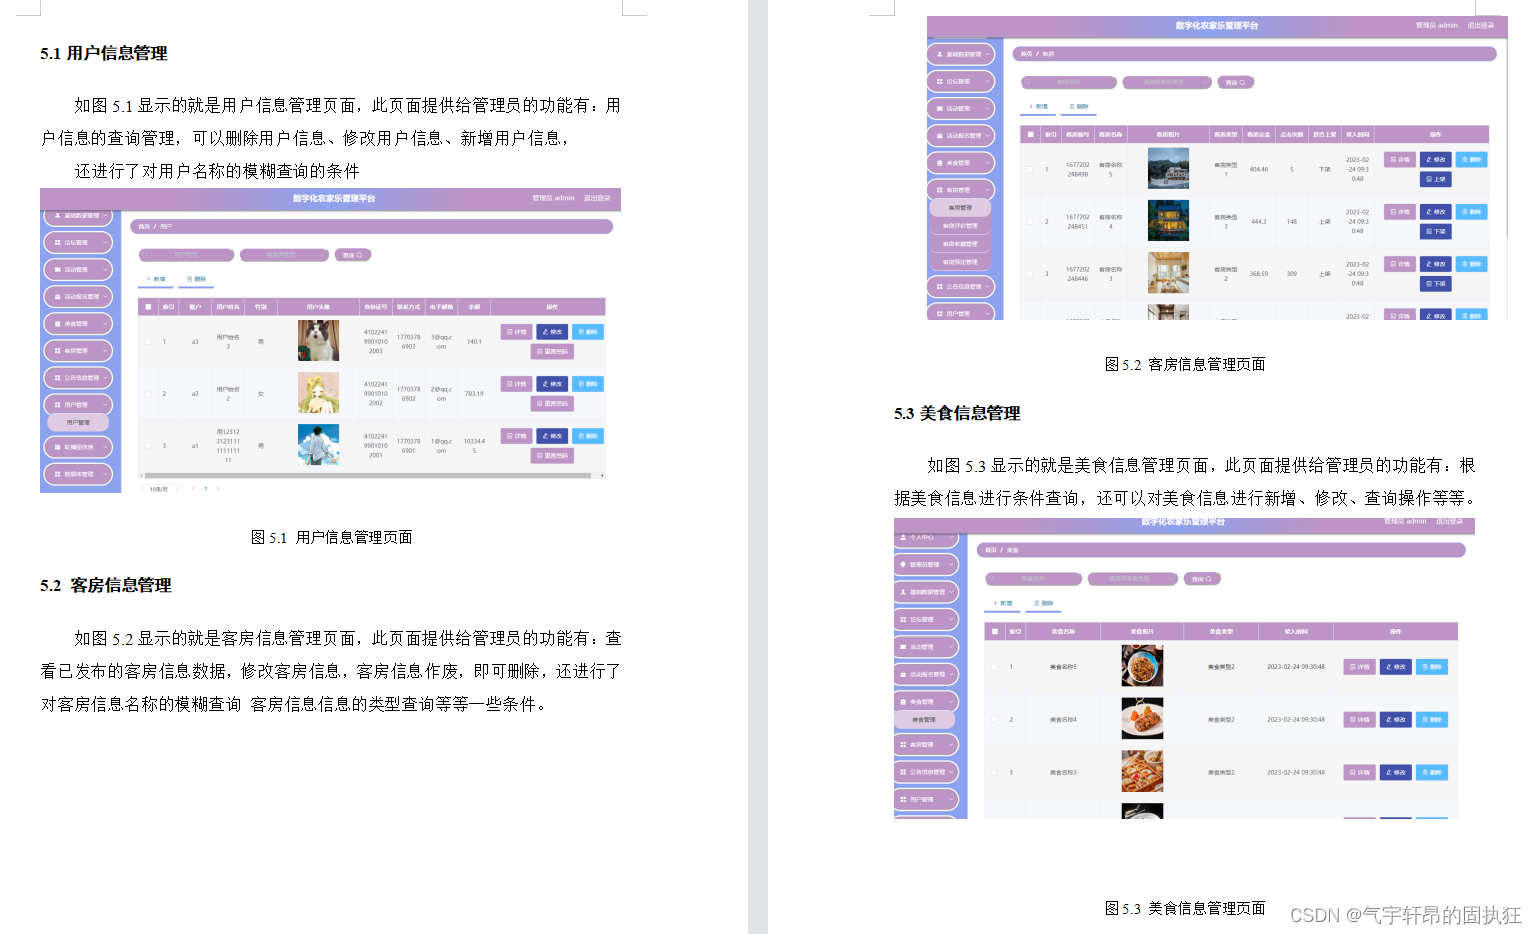This screenshot has width=1537, height=934.
Task: Expand 公告信息管理 menu in room page sidebar
Action: (x=960, y=287)
